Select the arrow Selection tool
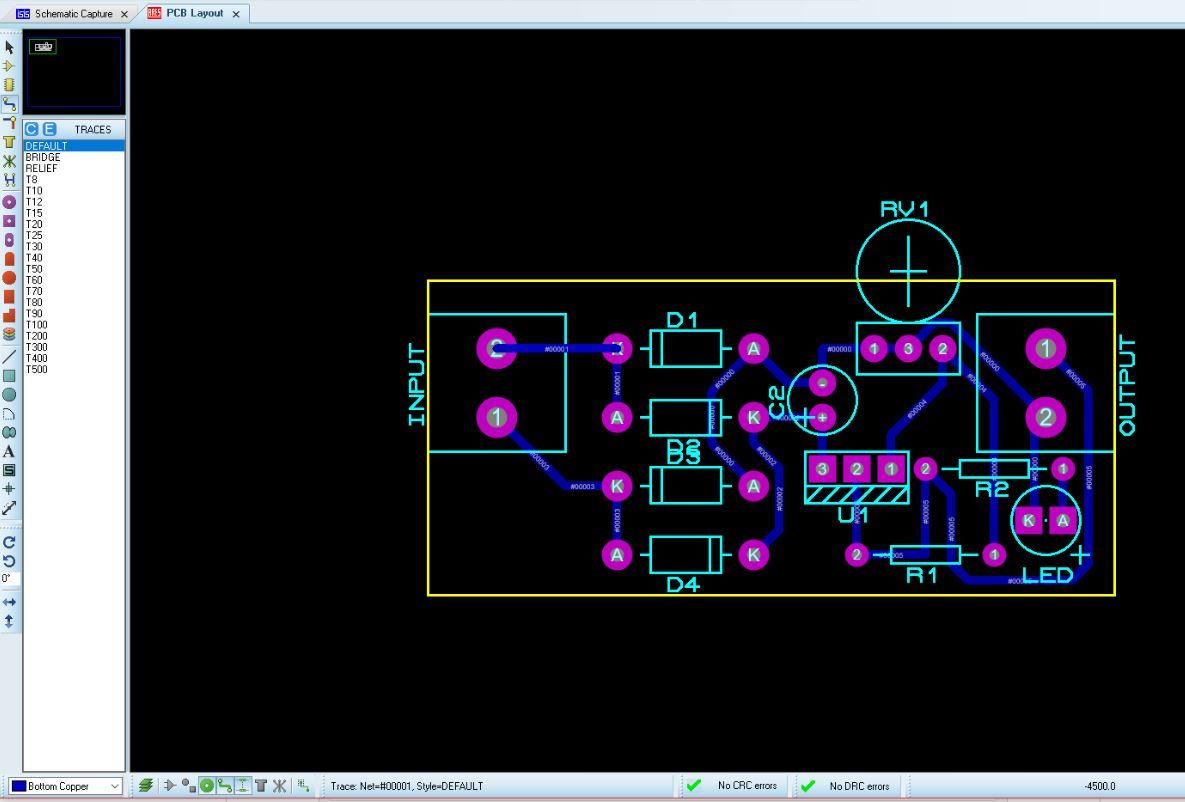The width and height of the screenshot is (1185, 802). pos(8,46)
